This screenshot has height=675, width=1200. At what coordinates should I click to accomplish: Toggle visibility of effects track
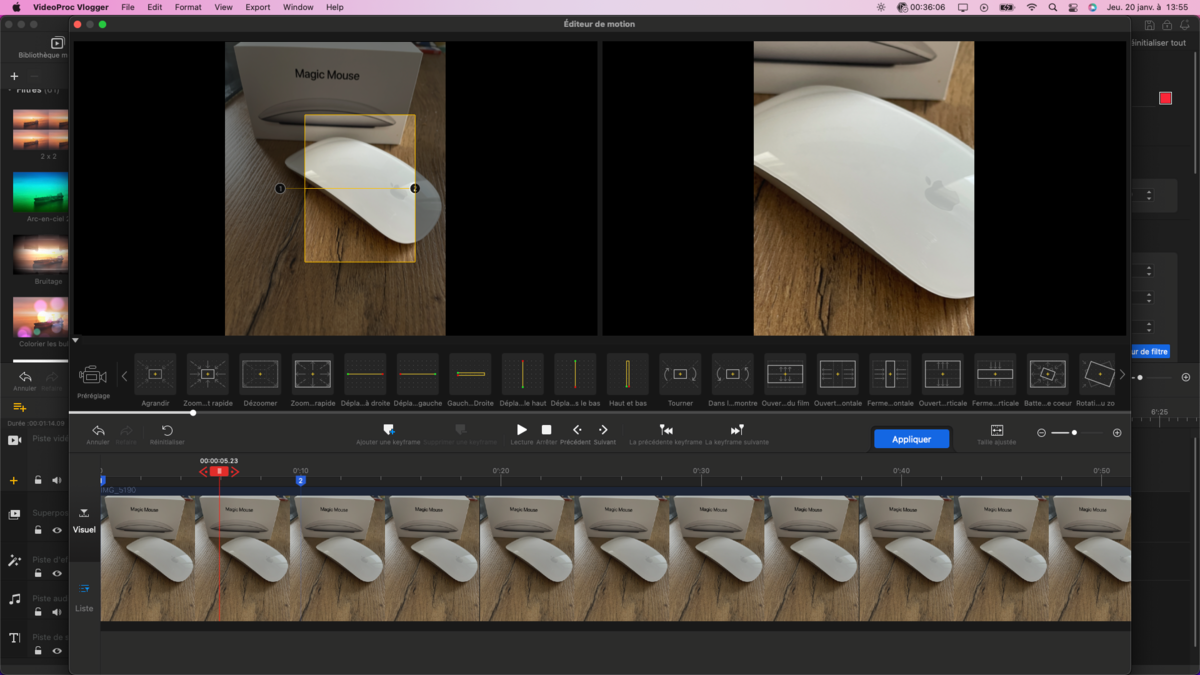57,574
